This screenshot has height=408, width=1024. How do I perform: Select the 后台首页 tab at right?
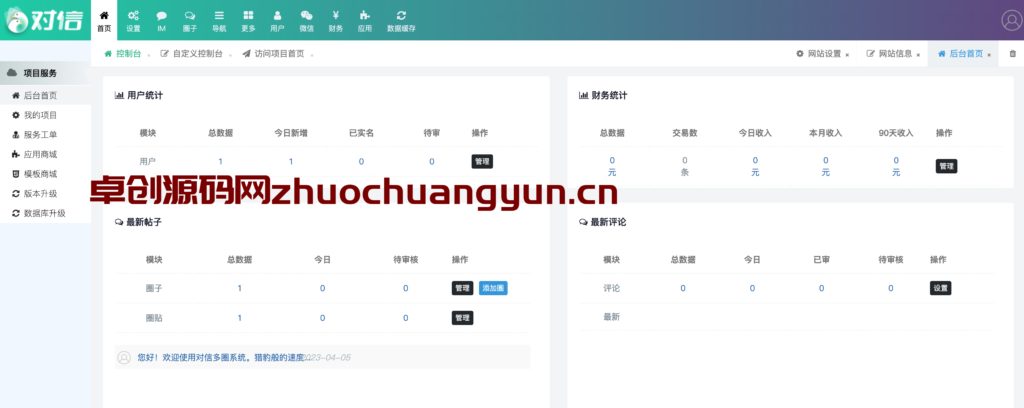961,54
